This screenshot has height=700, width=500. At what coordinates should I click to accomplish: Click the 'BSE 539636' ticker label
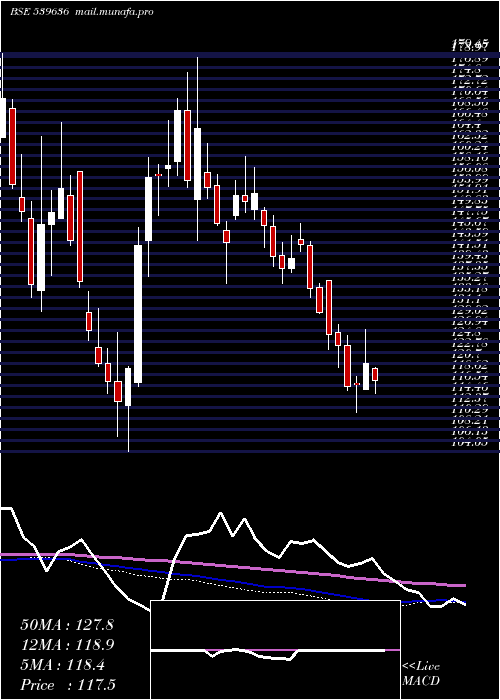tap(39, 12)
